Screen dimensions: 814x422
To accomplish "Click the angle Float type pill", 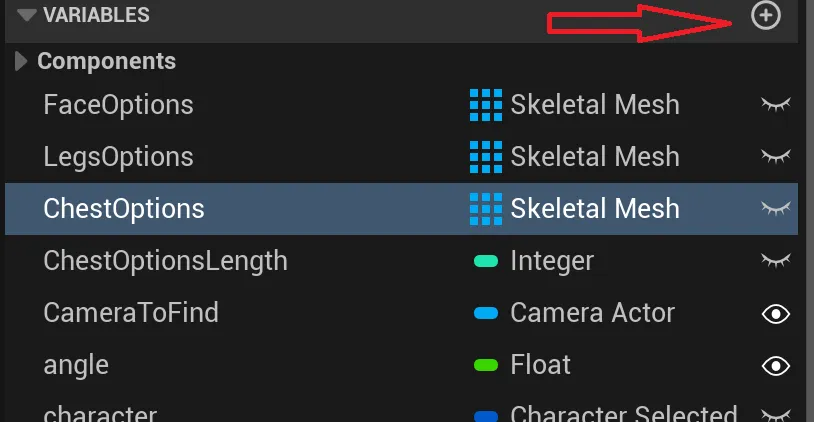I will pyautogui.click(x=486, y=365).
